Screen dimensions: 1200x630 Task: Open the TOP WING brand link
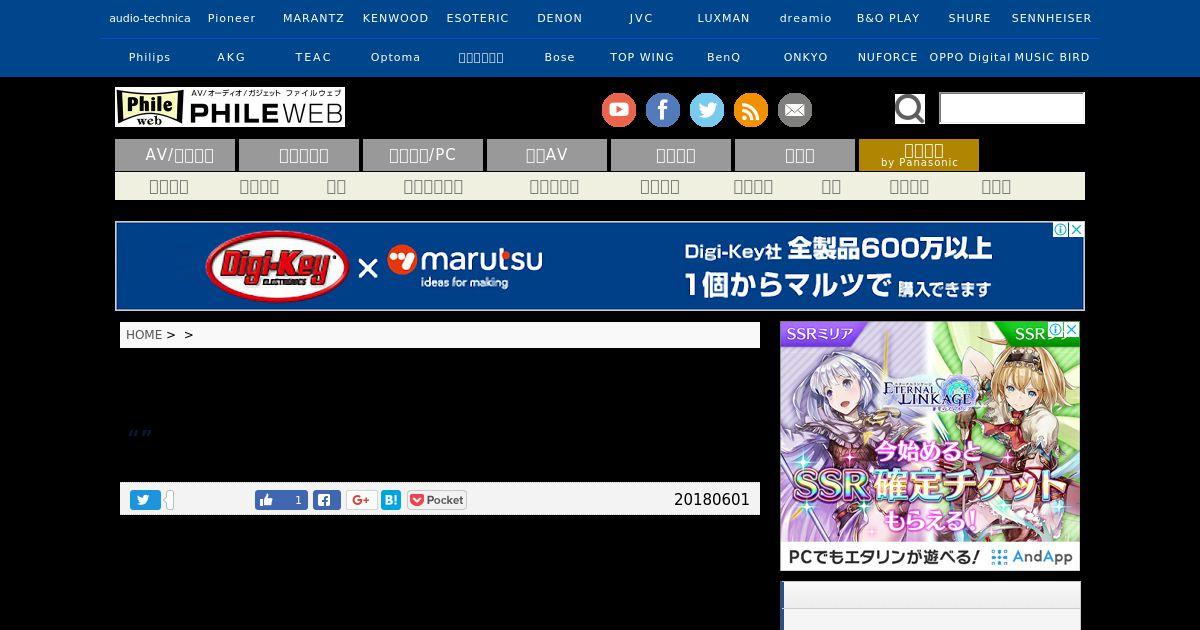tap(642, 57)
